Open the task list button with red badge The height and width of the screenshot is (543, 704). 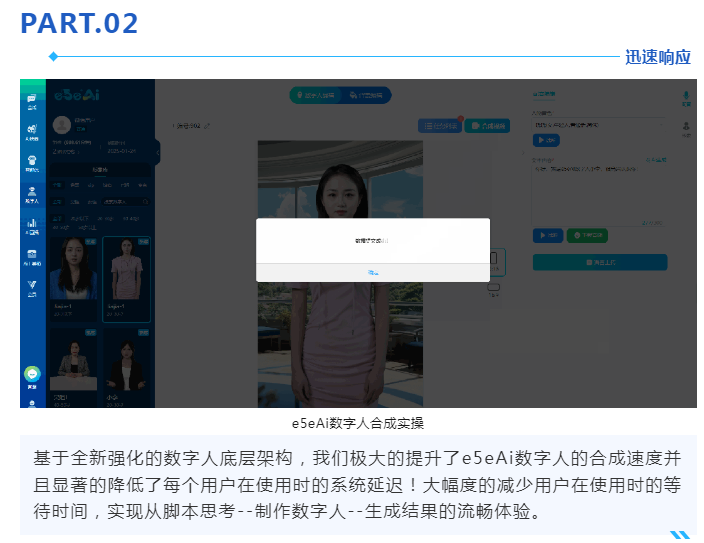coord(440,126)
